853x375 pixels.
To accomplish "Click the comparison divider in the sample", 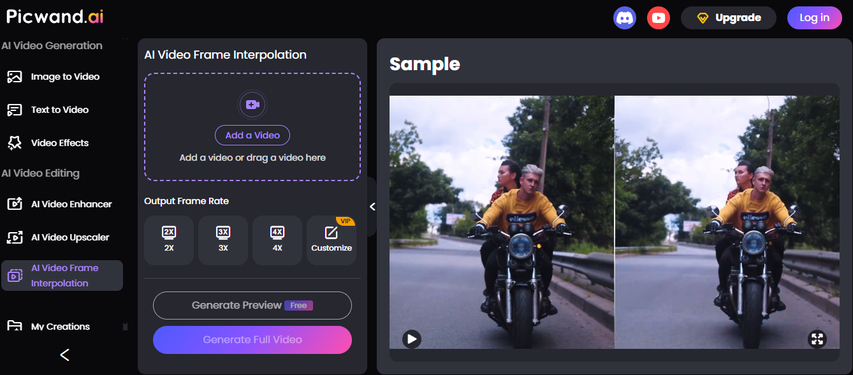I will [x=614, y=222].
